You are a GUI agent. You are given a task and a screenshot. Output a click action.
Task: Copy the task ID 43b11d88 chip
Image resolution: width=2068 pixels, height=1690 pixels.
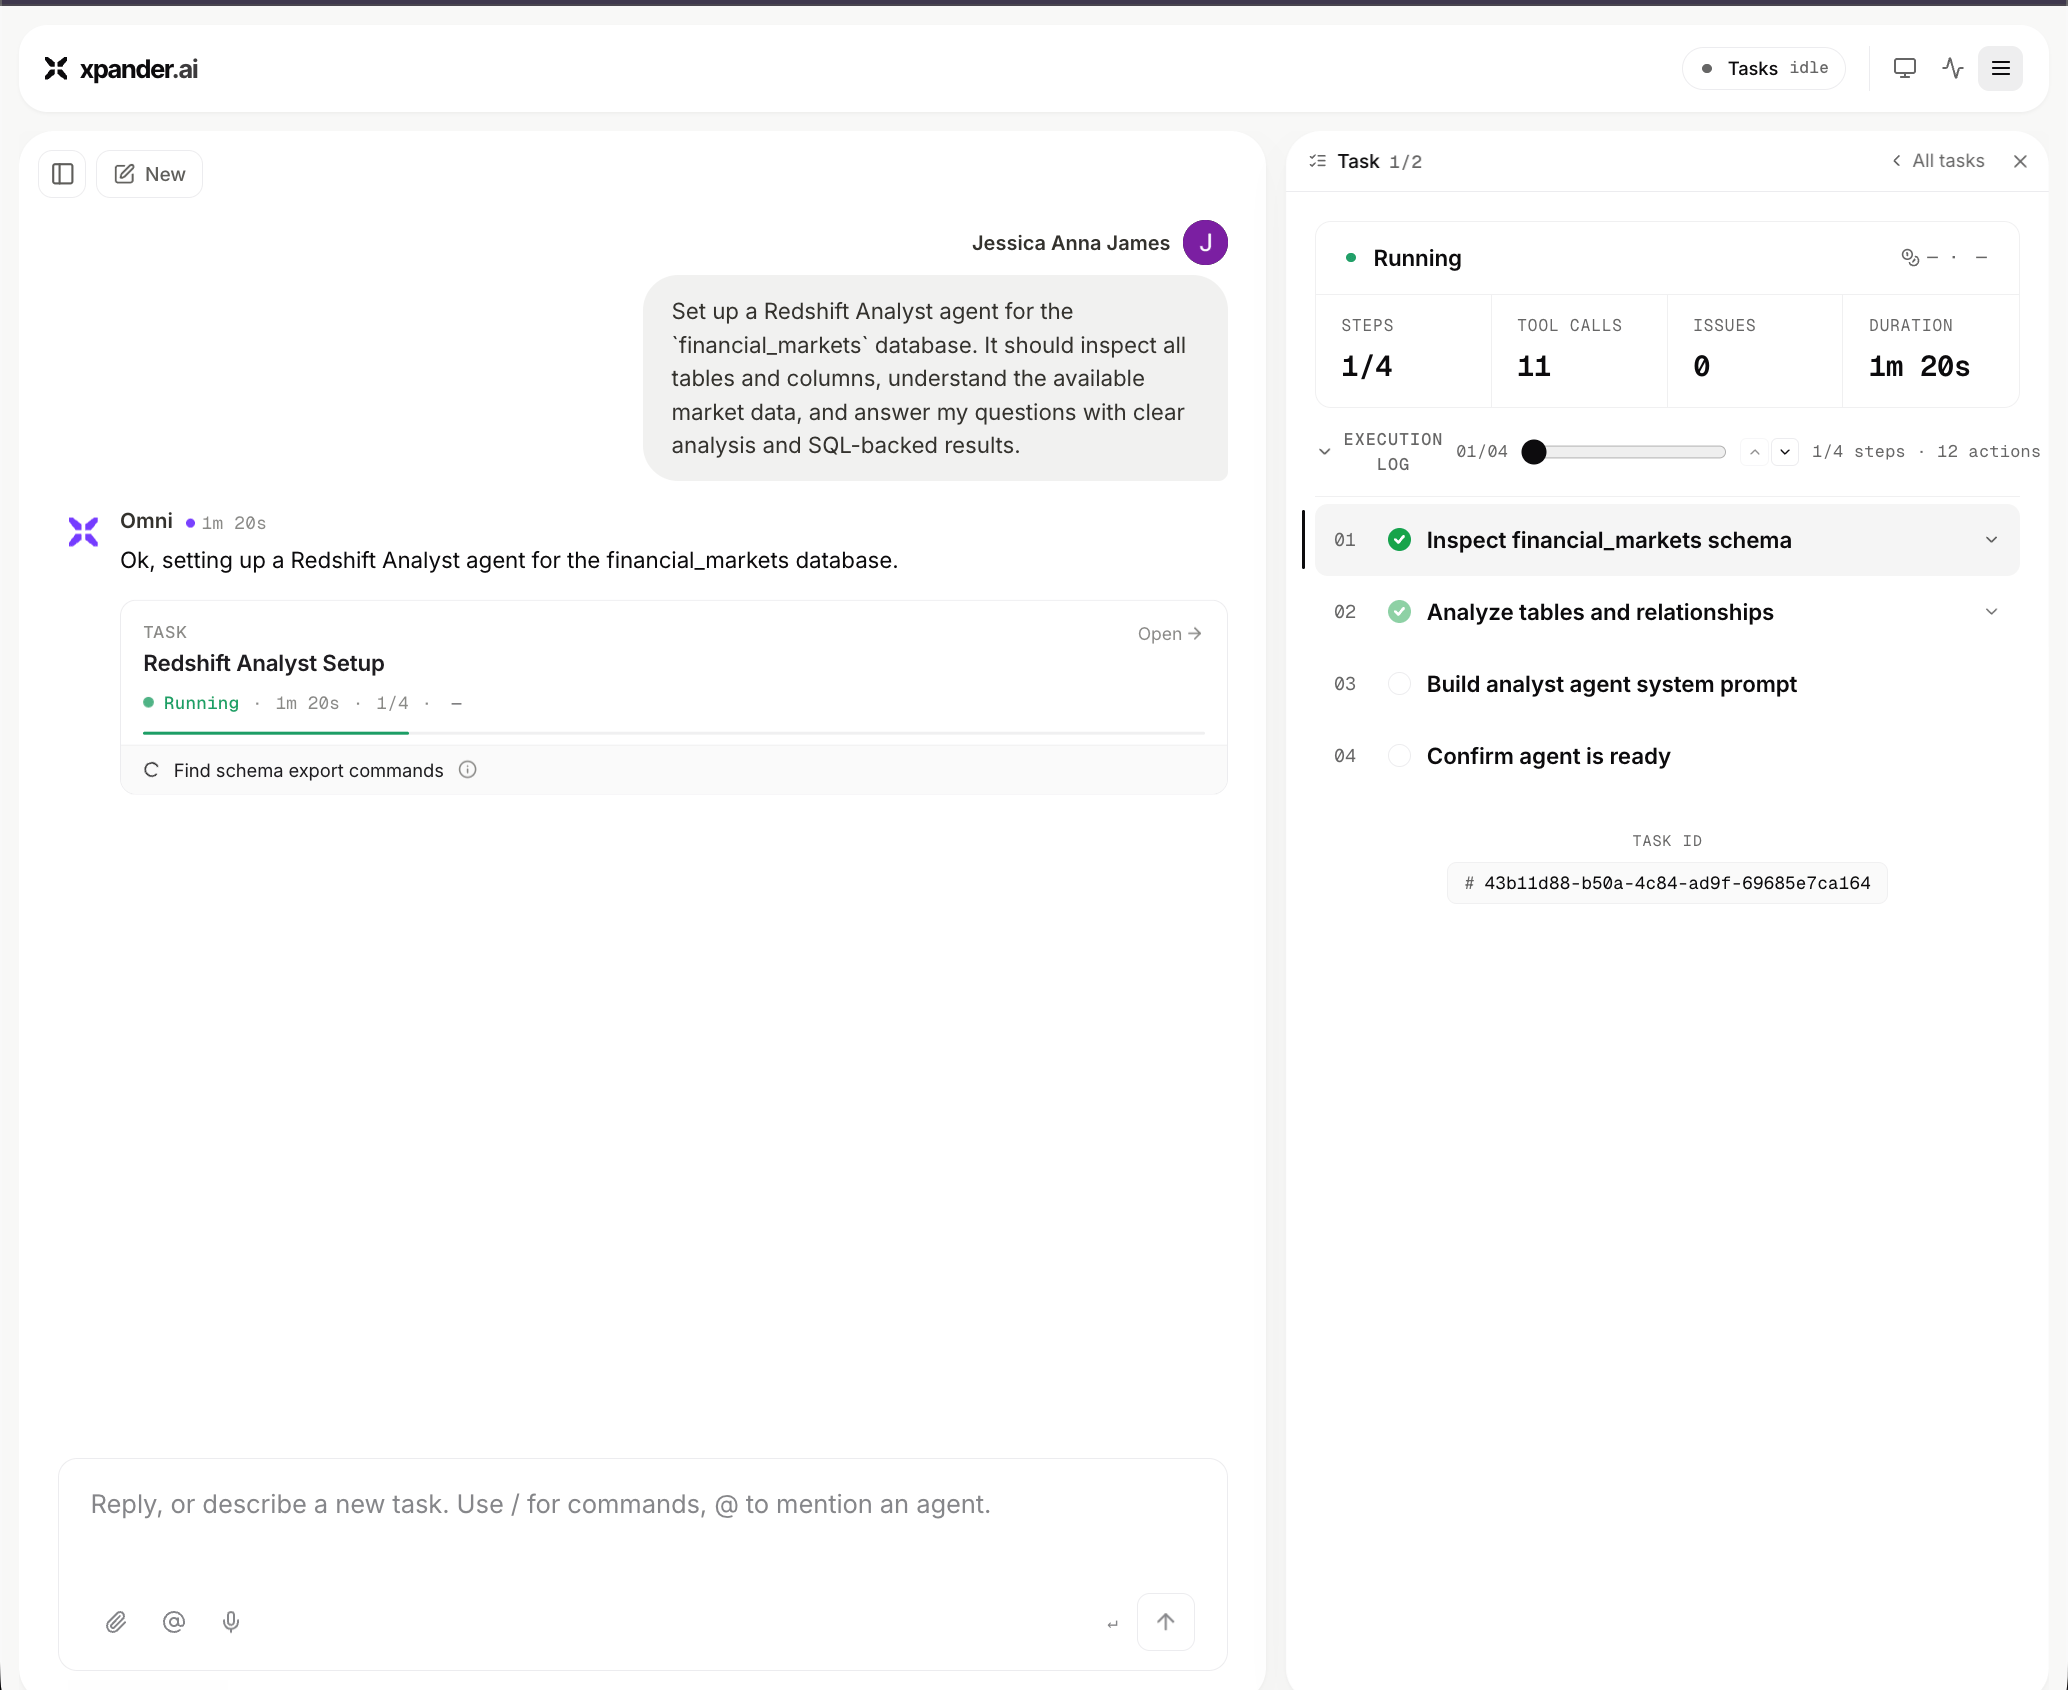coord(1667,883)
